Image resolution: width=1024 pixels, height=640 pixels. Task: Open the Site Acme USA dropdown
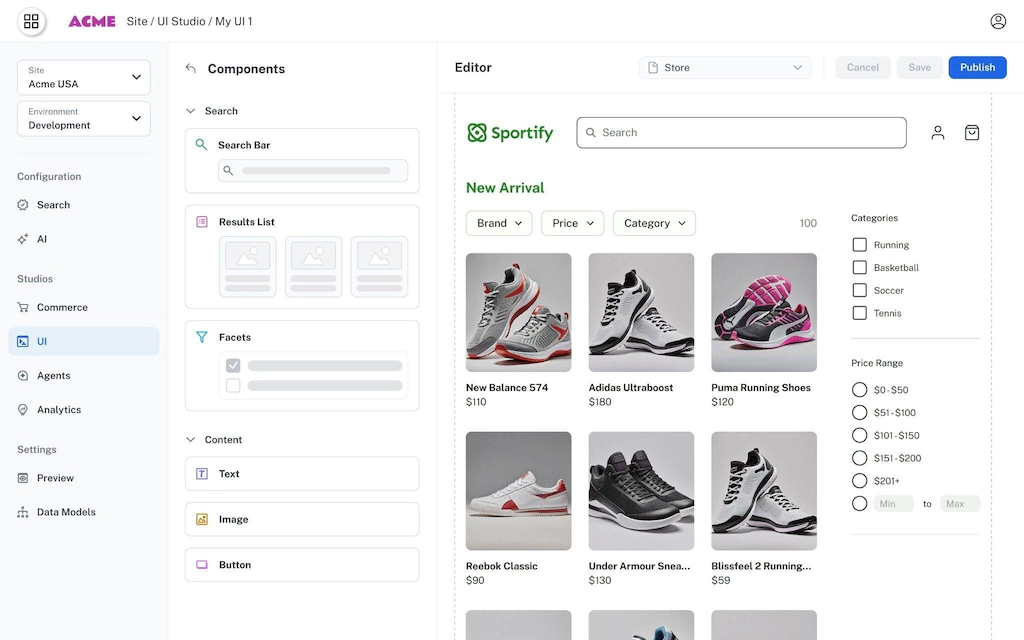click(x=84, y=77)
